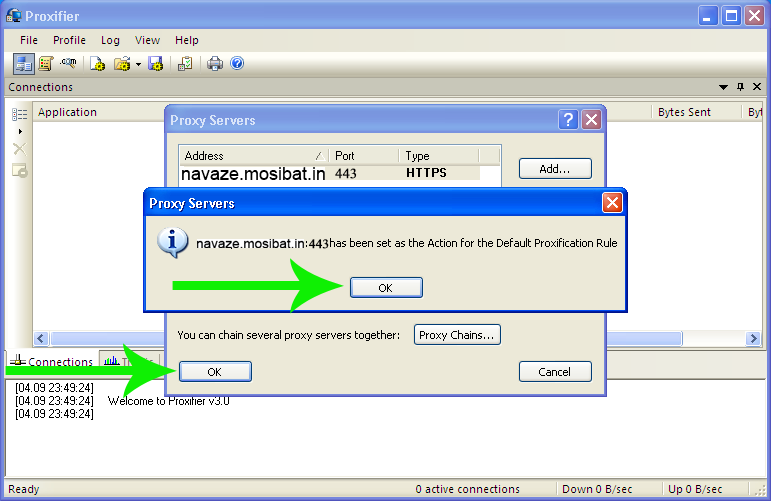Viewport: 771px width, 501px height.
Task: Open the View menu
Action: pyautogui.click(x=148, y=40)
